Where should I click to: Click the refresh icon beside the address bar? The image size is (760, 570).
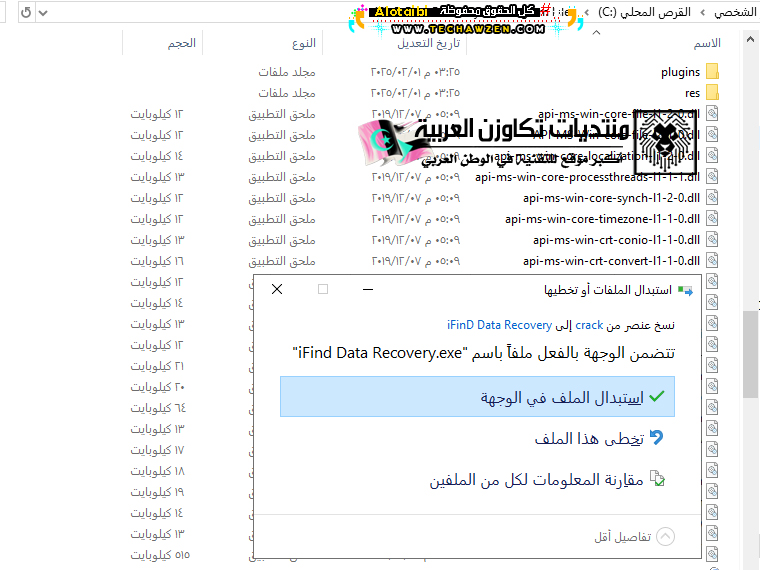point(26,12)
